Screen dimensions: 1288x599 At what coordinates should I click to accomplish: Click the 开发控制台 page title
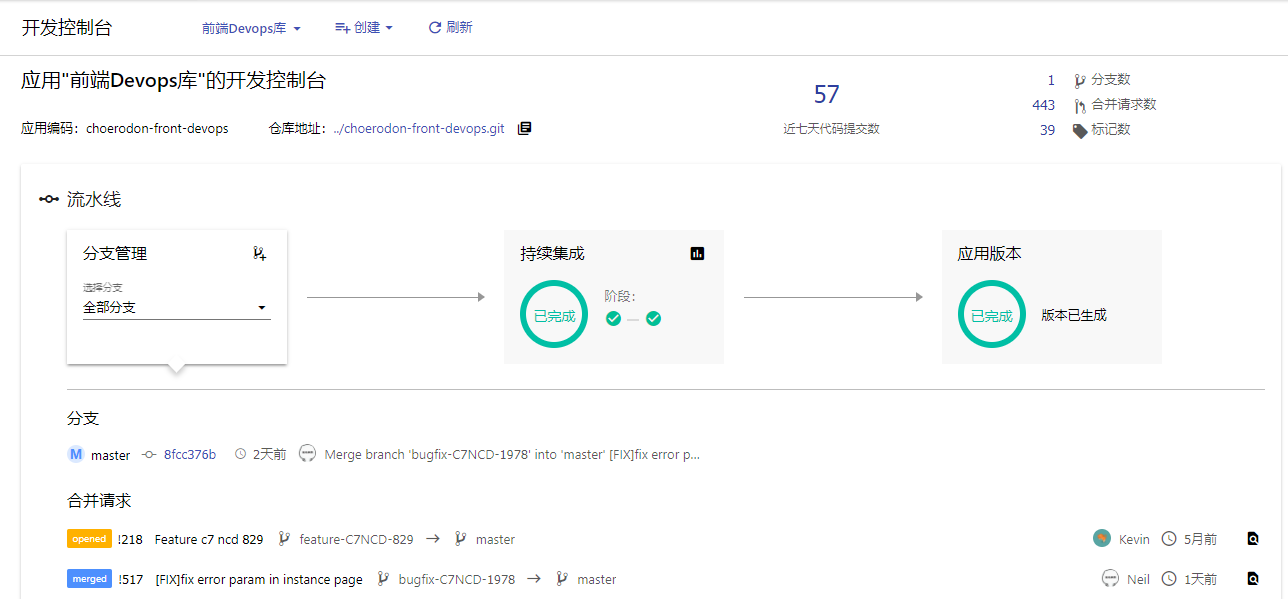[67, 28]
